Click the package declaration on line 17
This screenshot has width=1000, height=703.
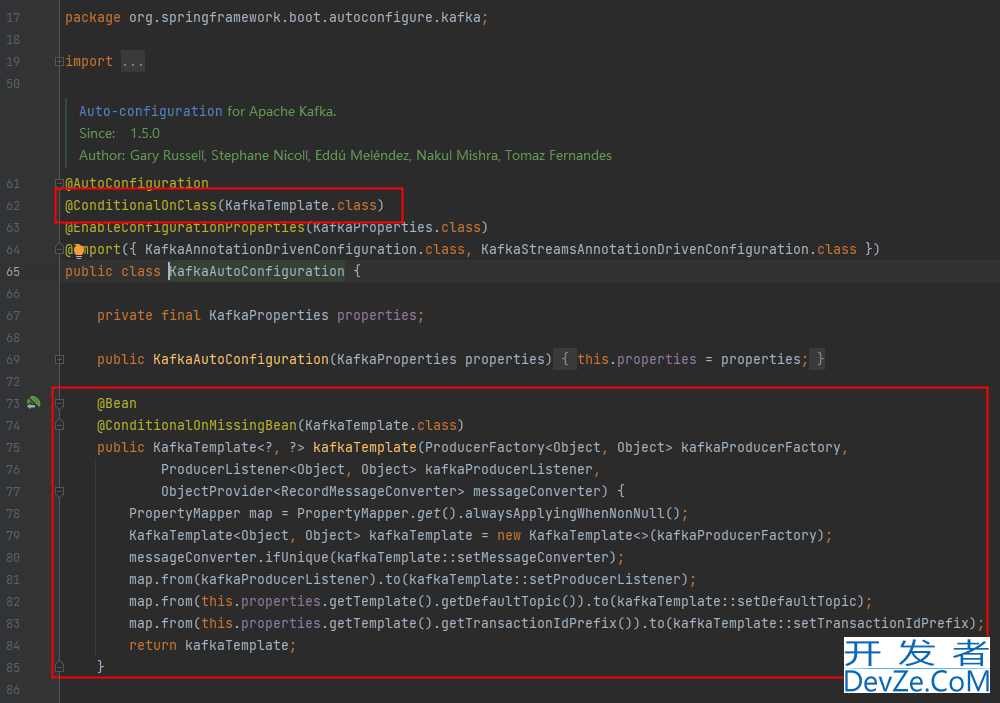277,17
